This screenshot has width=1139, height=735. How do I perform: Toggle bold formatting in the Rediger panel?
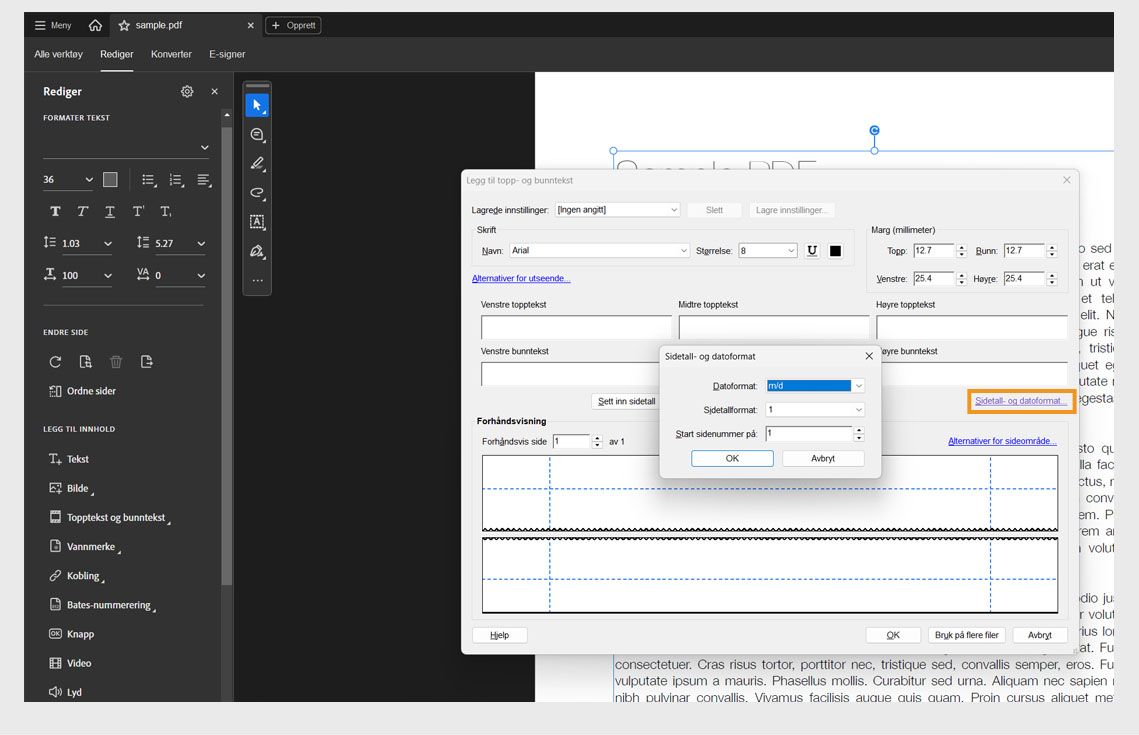[55, 212]
